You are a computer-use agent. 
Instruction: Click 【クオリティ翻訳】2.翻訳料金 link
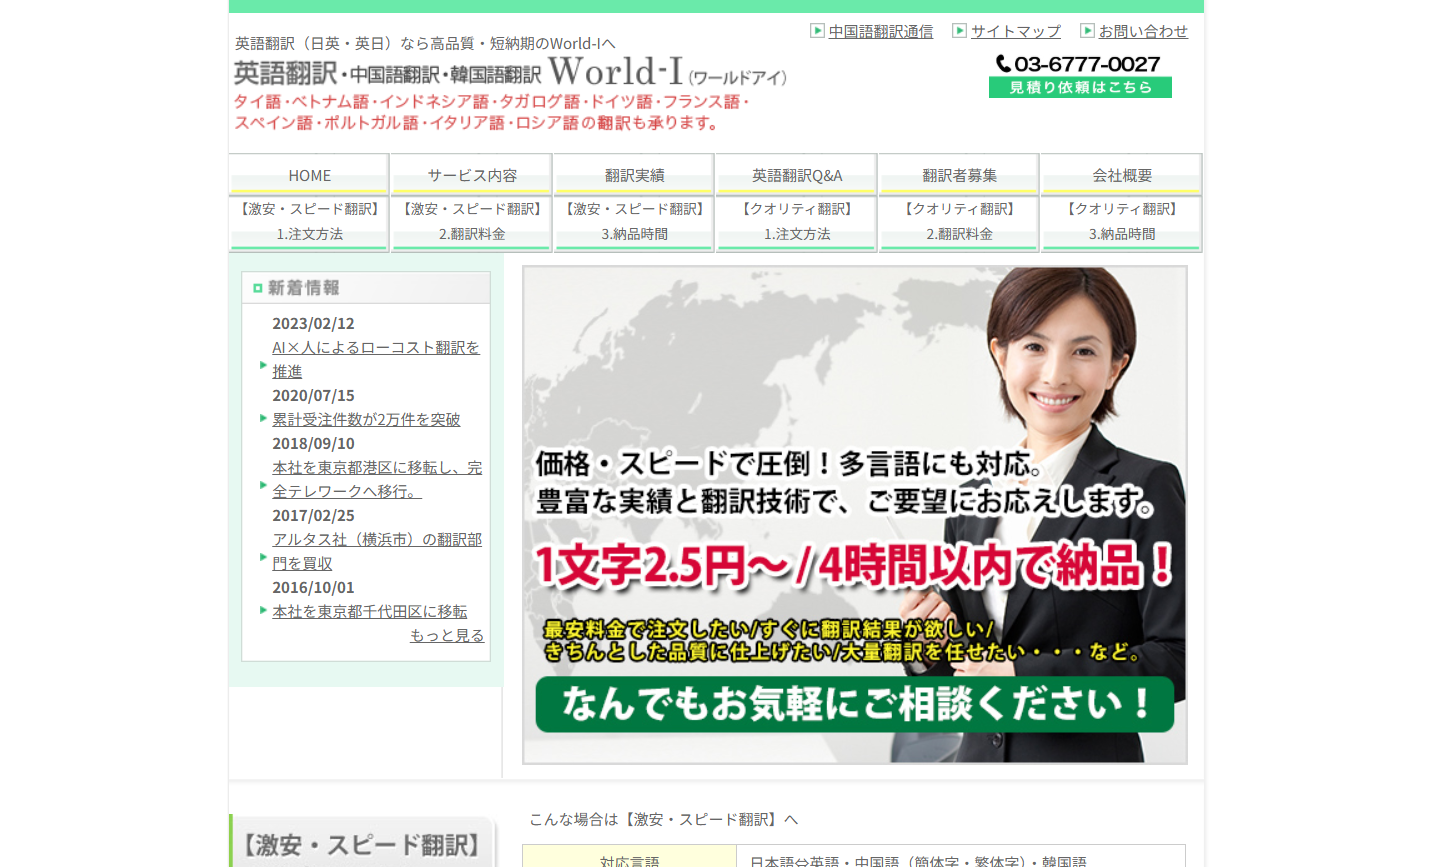tap(958, 222)
